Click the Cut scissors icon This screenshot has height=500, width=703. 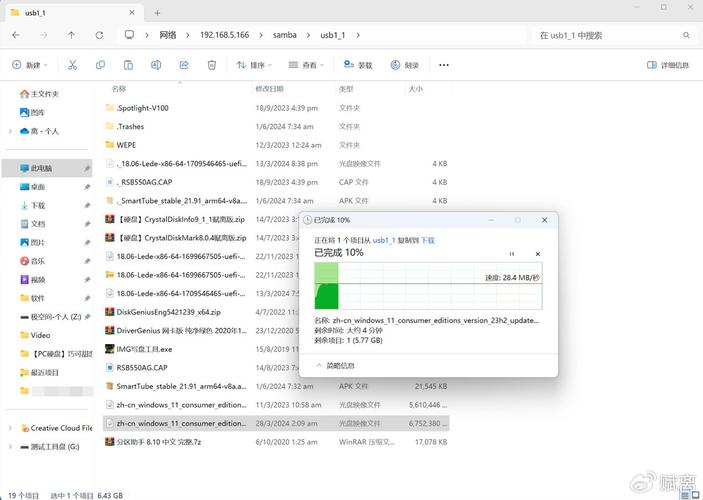pyautogui.click(x=72, y=65)
